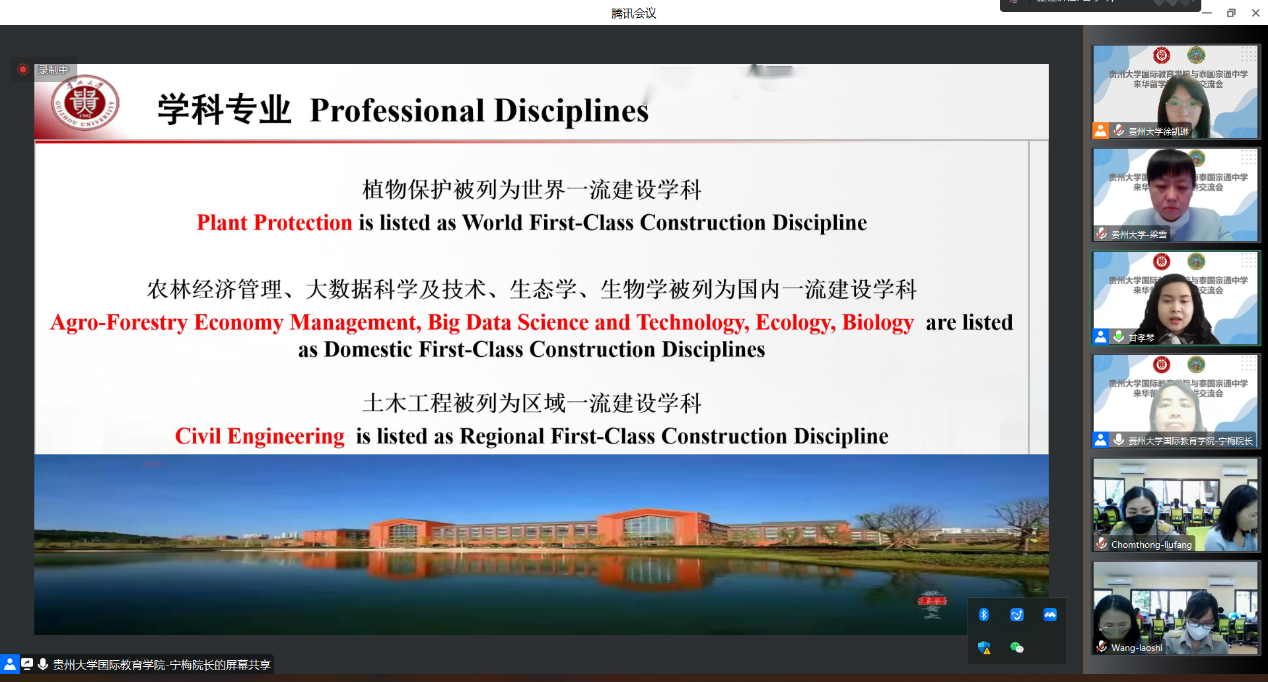This screenshot has height=682, width=1268.
Task: Click the campus building photo on slide
Action: point(541,544)
